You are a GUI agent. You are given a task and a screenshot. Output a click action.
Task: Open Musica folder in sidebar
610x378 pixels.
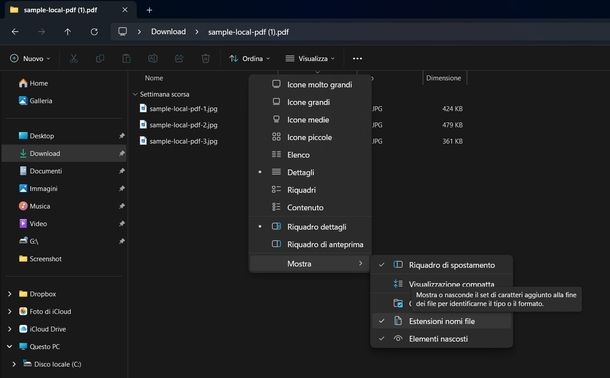click(x=64, y=206)
